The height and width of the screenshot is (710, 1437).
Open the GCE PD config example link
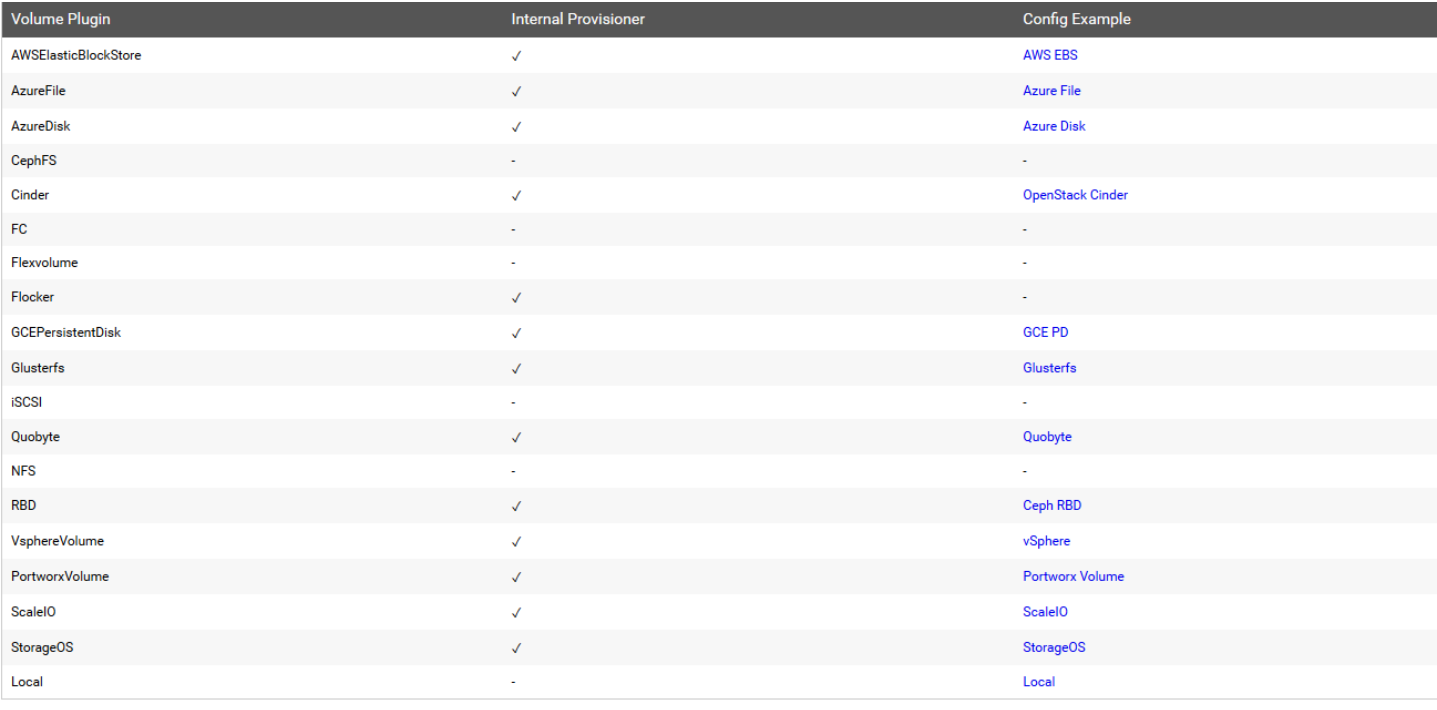1046,332
